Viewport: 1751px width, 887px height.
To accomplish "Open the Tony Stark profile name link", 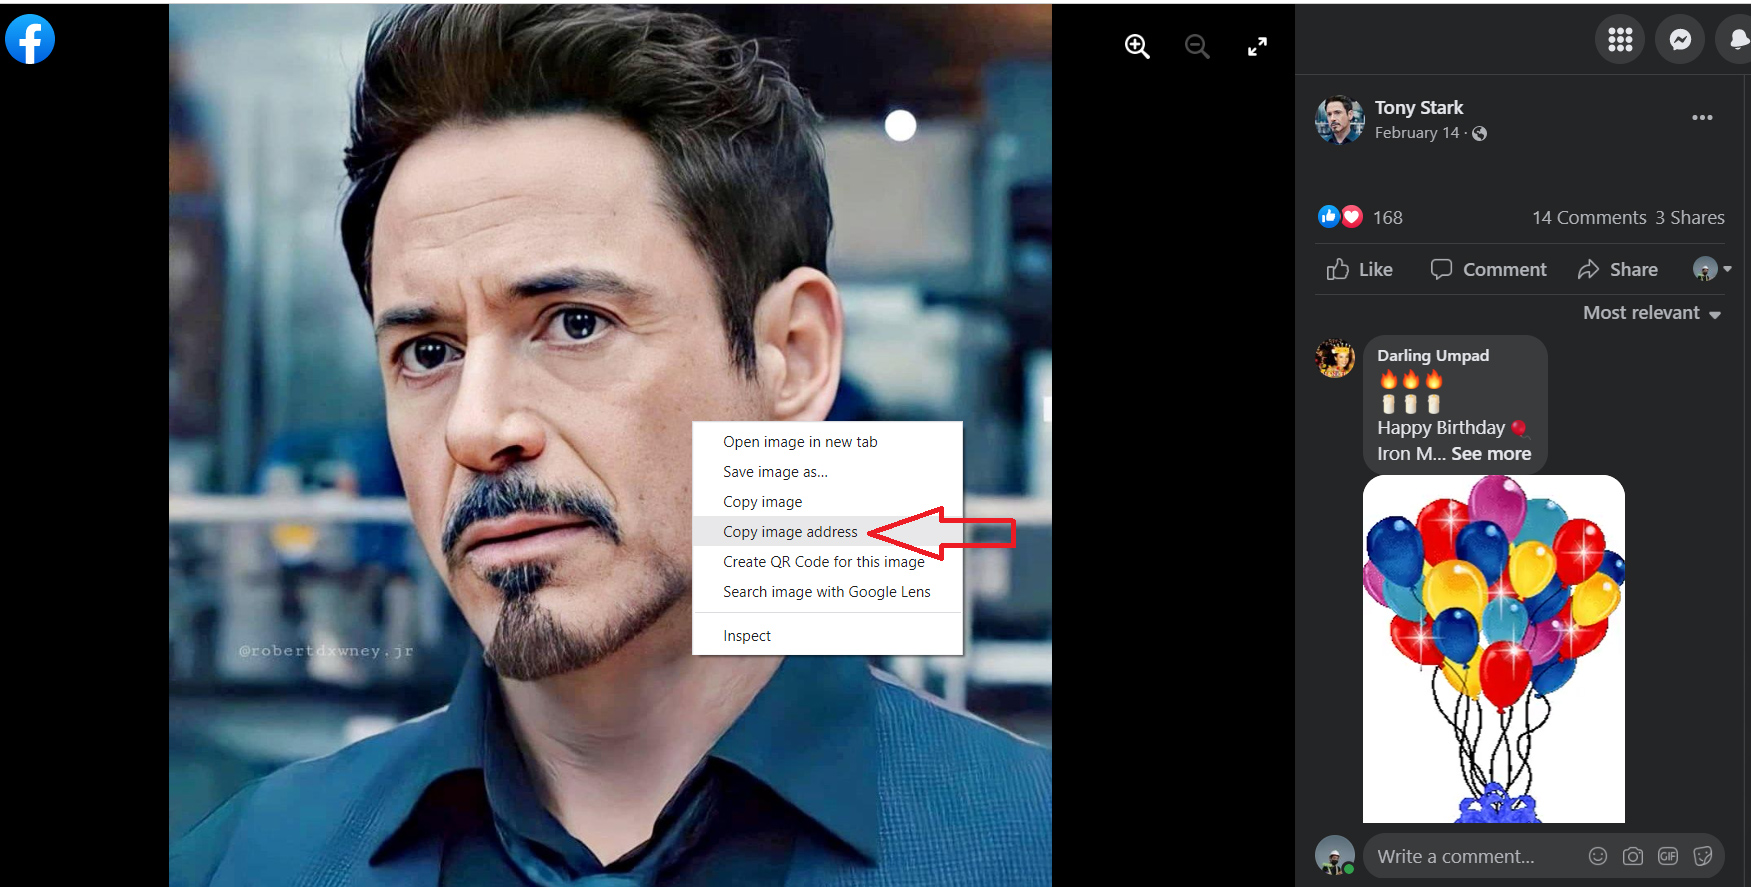I will (1418, 107).
